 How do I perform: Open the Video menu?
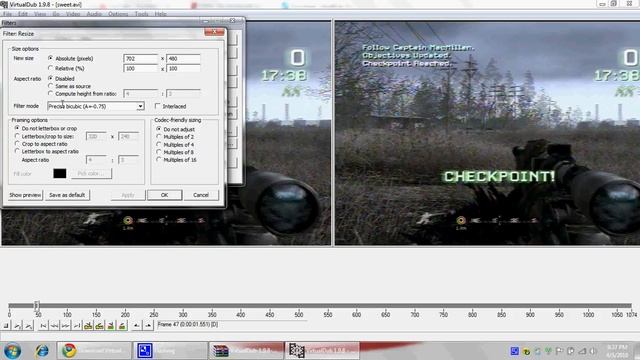pos(73,14)
